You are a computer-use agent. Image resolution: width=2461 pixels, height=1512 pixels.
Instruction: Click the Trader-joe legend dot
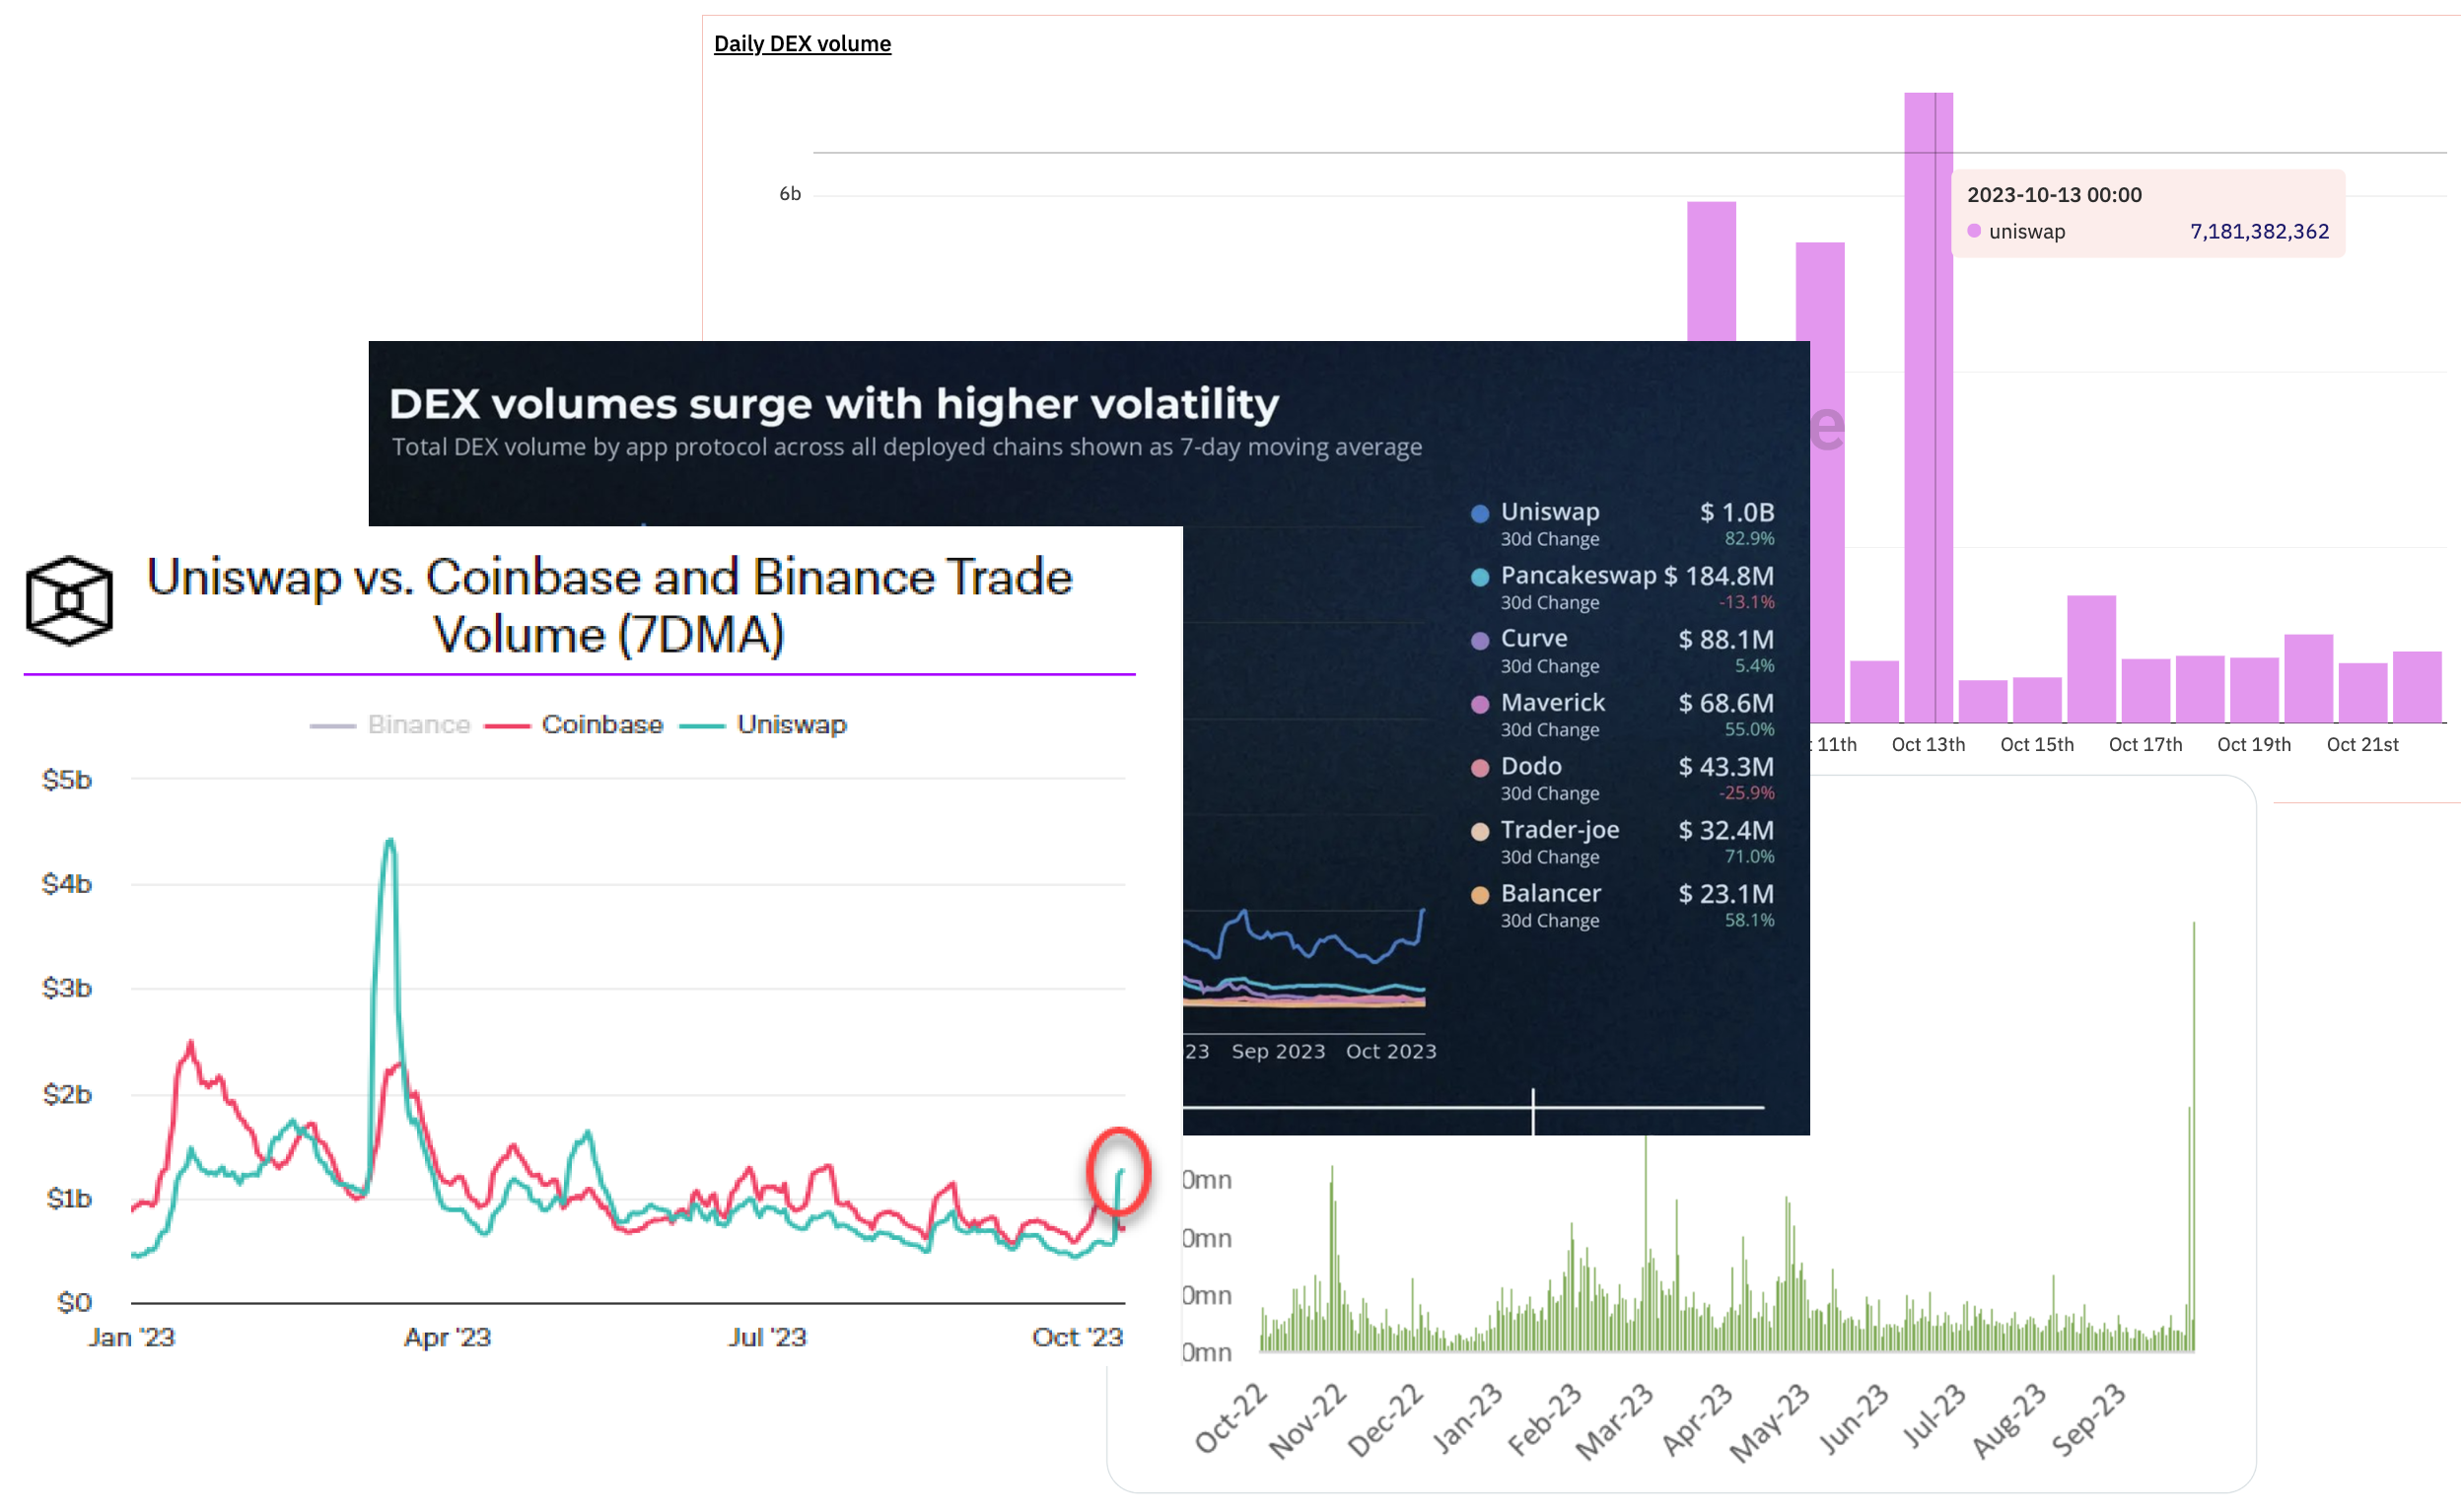(x=1480, y=831)
